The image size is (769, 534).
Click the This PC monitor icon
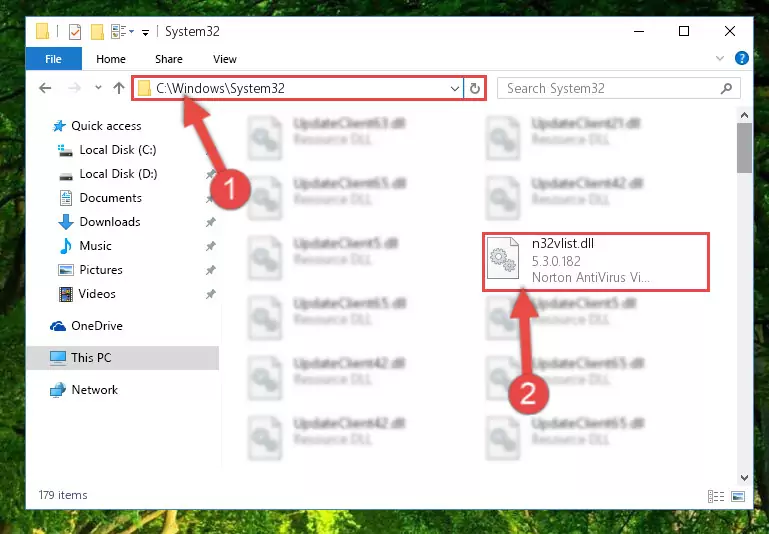(57, 357)
